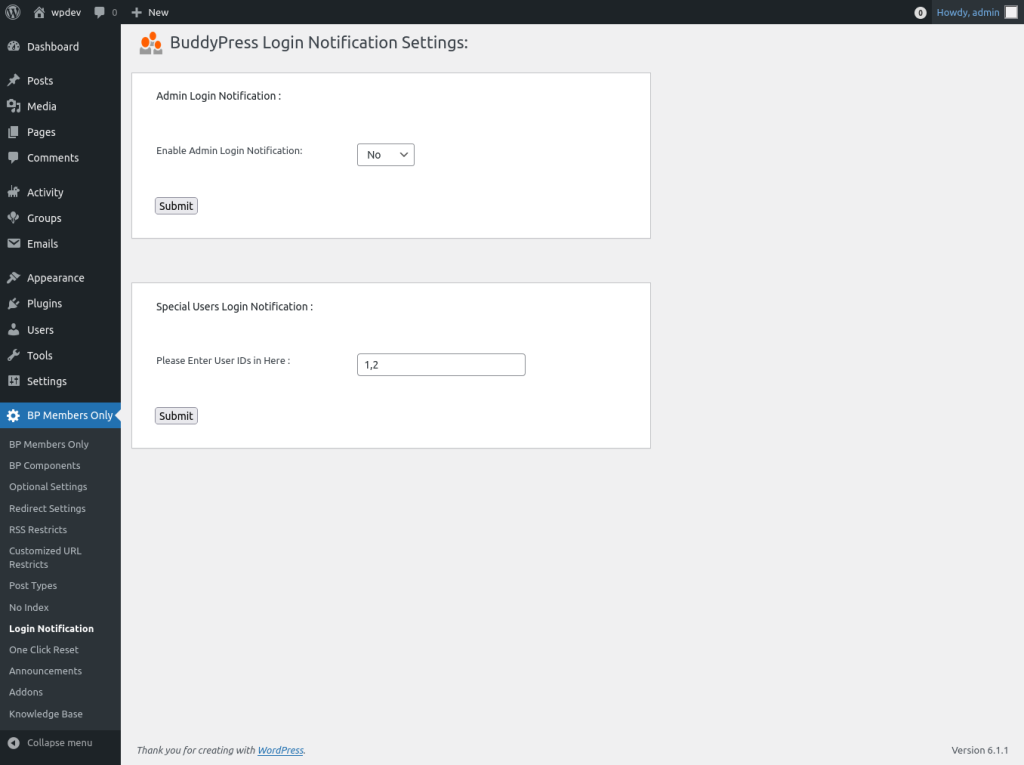Viewport: 1024px width, 765px height.
Task: Open the Enable Admin Login Notification dropdown
Action: (x=385, y=155)
